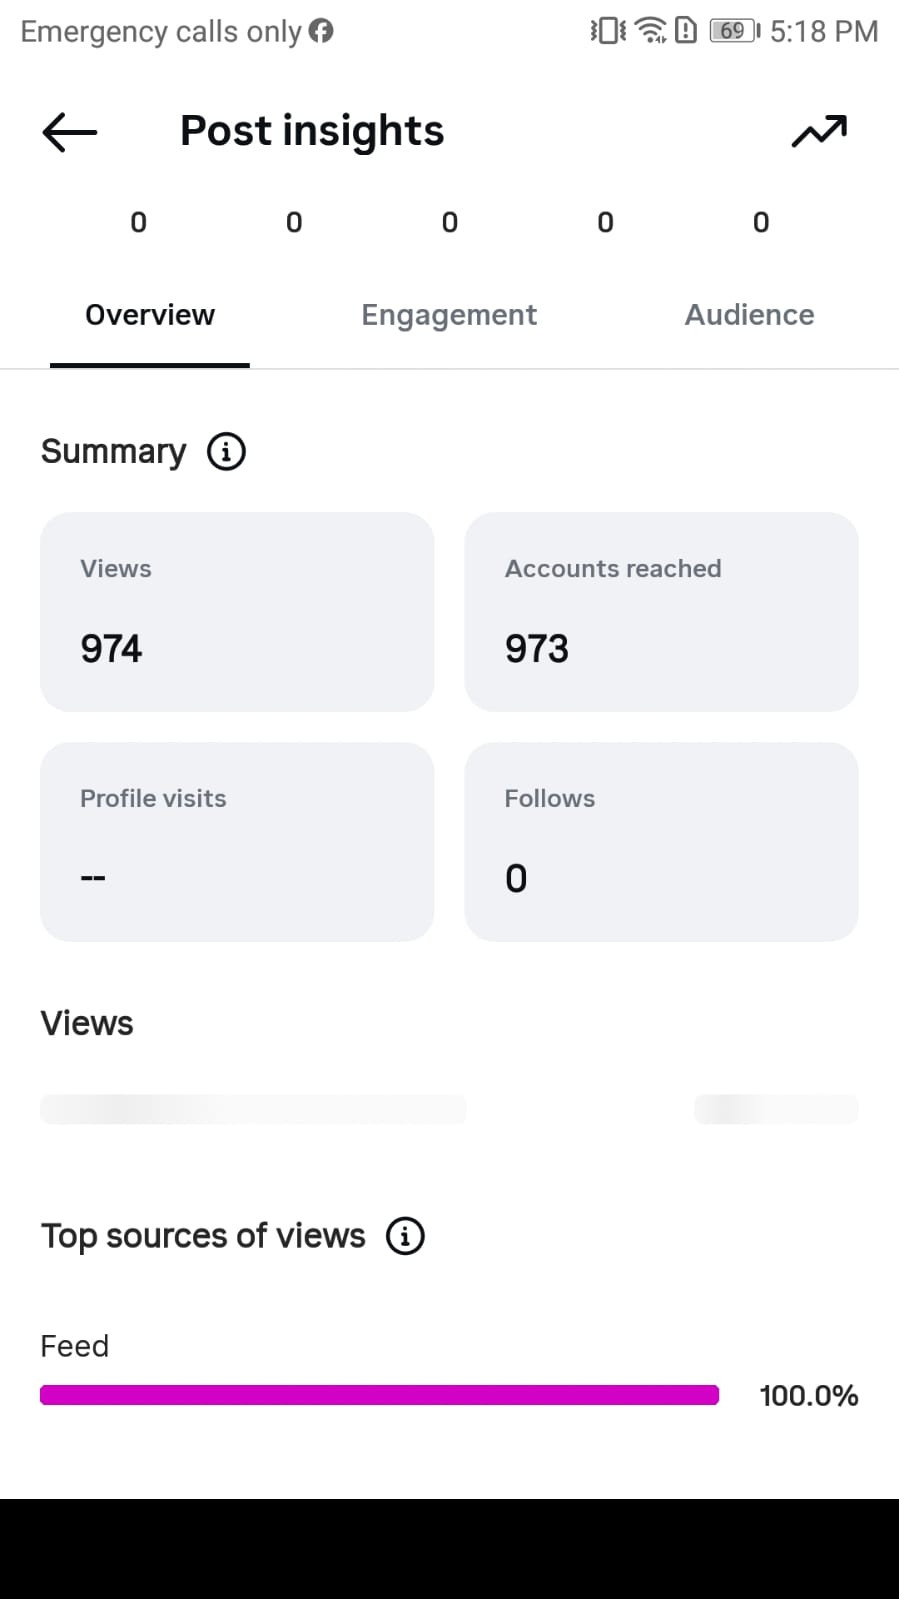Select the Overview tab

coord(150,315)
